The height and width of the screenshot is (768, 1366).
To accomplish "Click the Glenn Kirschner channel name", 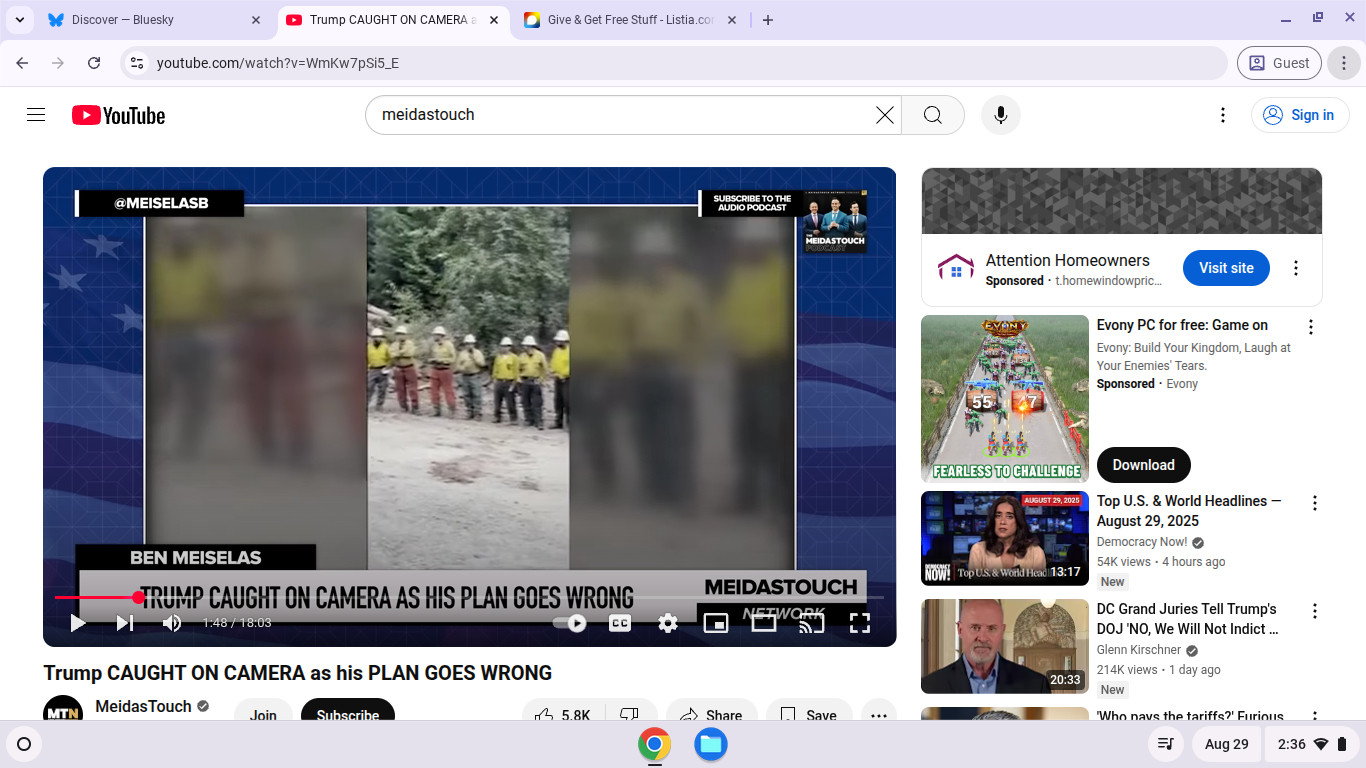I will tap(1140, 650).
